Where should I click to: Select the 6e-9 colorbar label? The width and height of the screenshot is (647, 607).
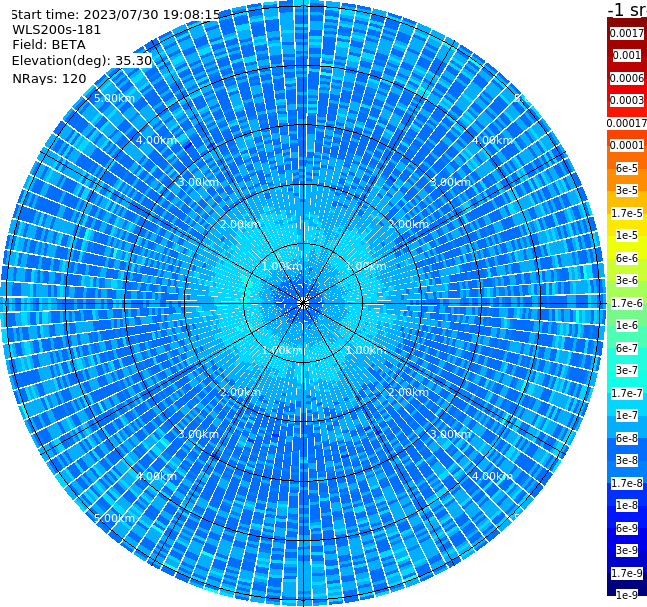627,528
